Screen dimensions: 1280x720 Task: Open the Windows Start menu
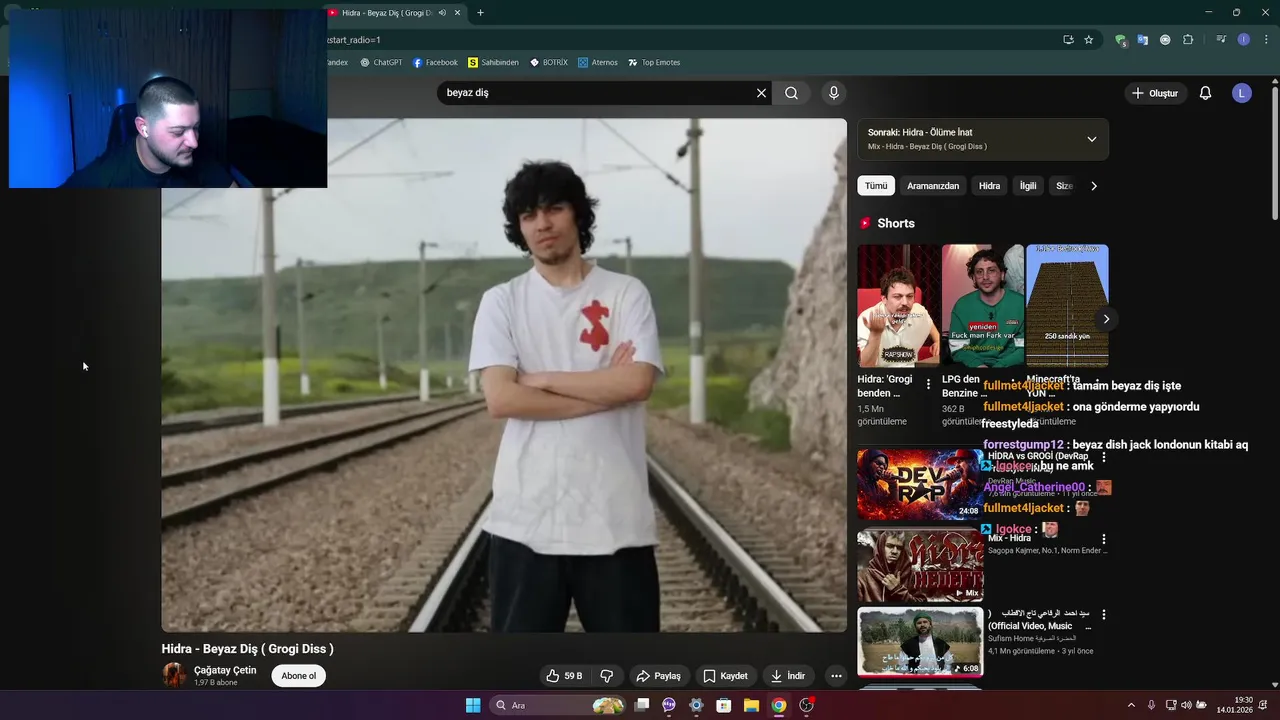click(473, 705)
